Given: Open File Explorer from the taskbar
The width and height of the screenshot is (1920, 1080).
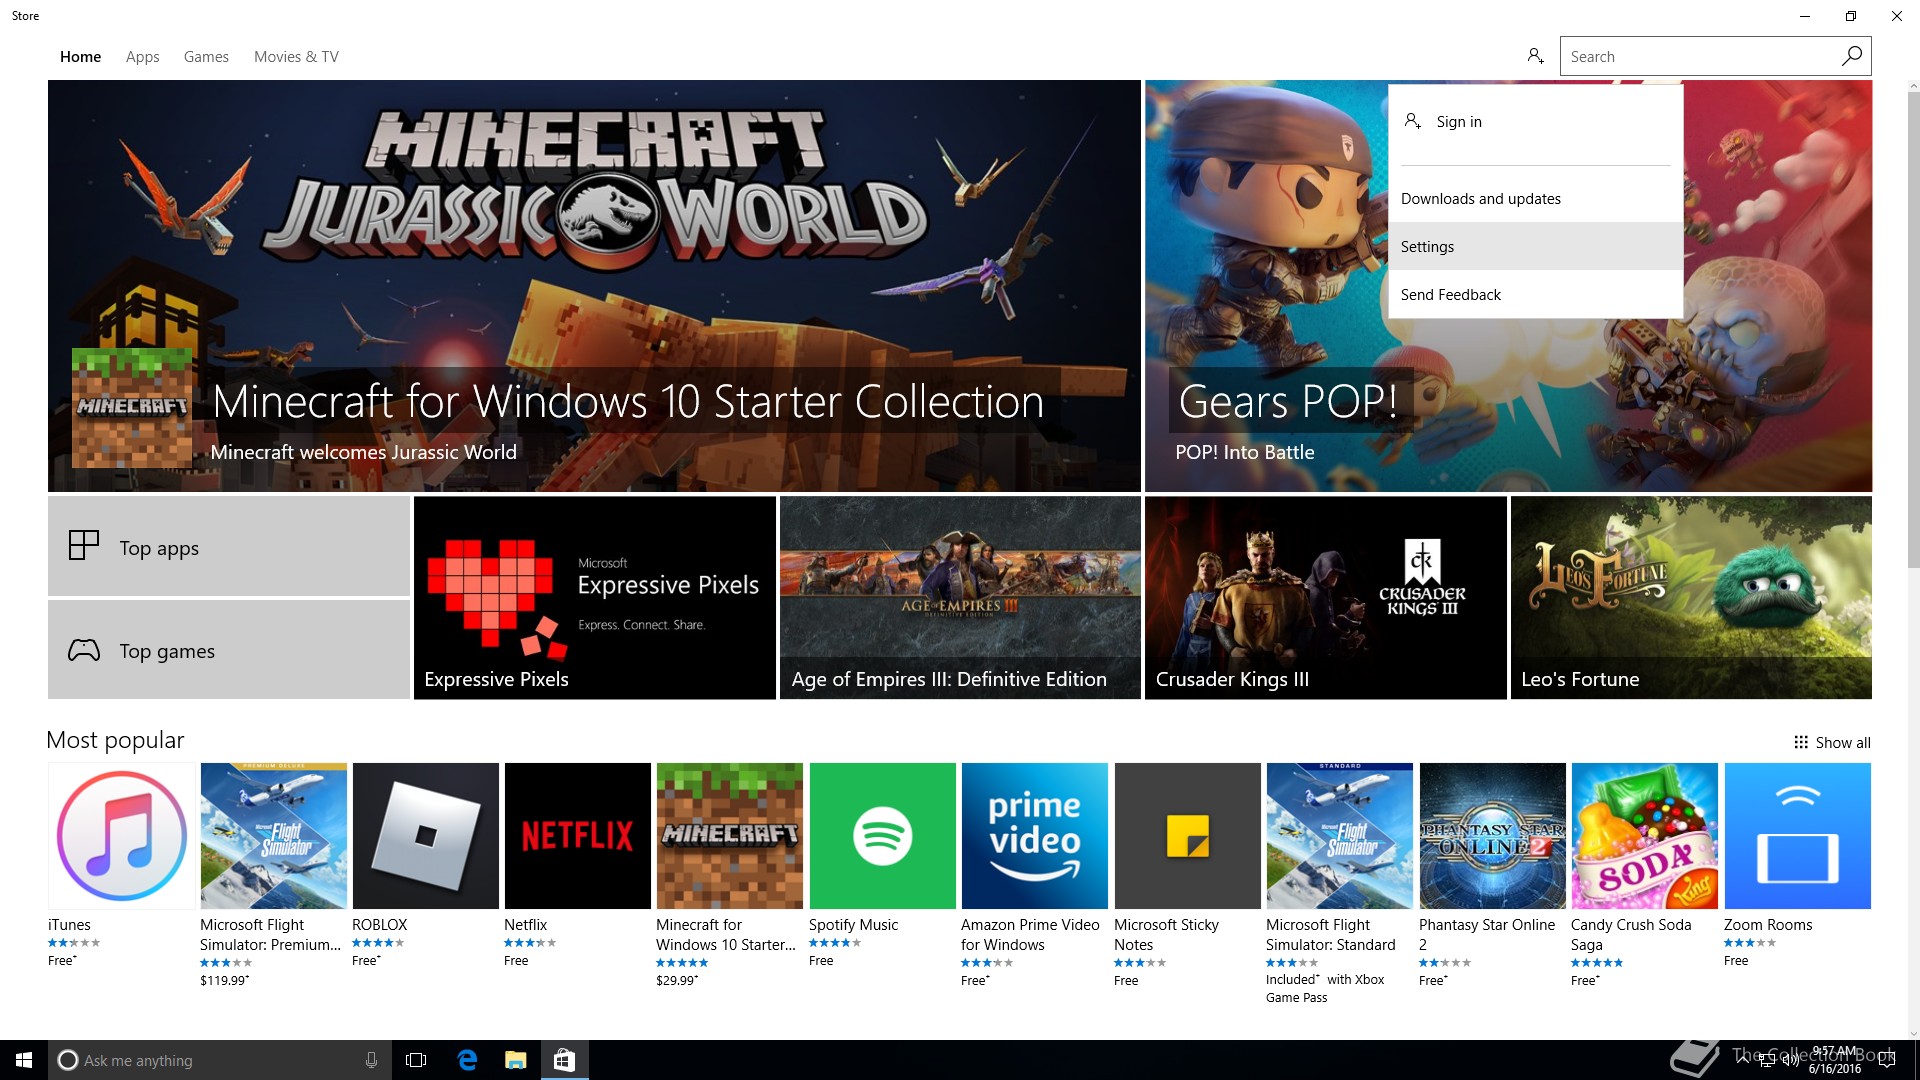Looking at the screenshot, I should 516,1060.
